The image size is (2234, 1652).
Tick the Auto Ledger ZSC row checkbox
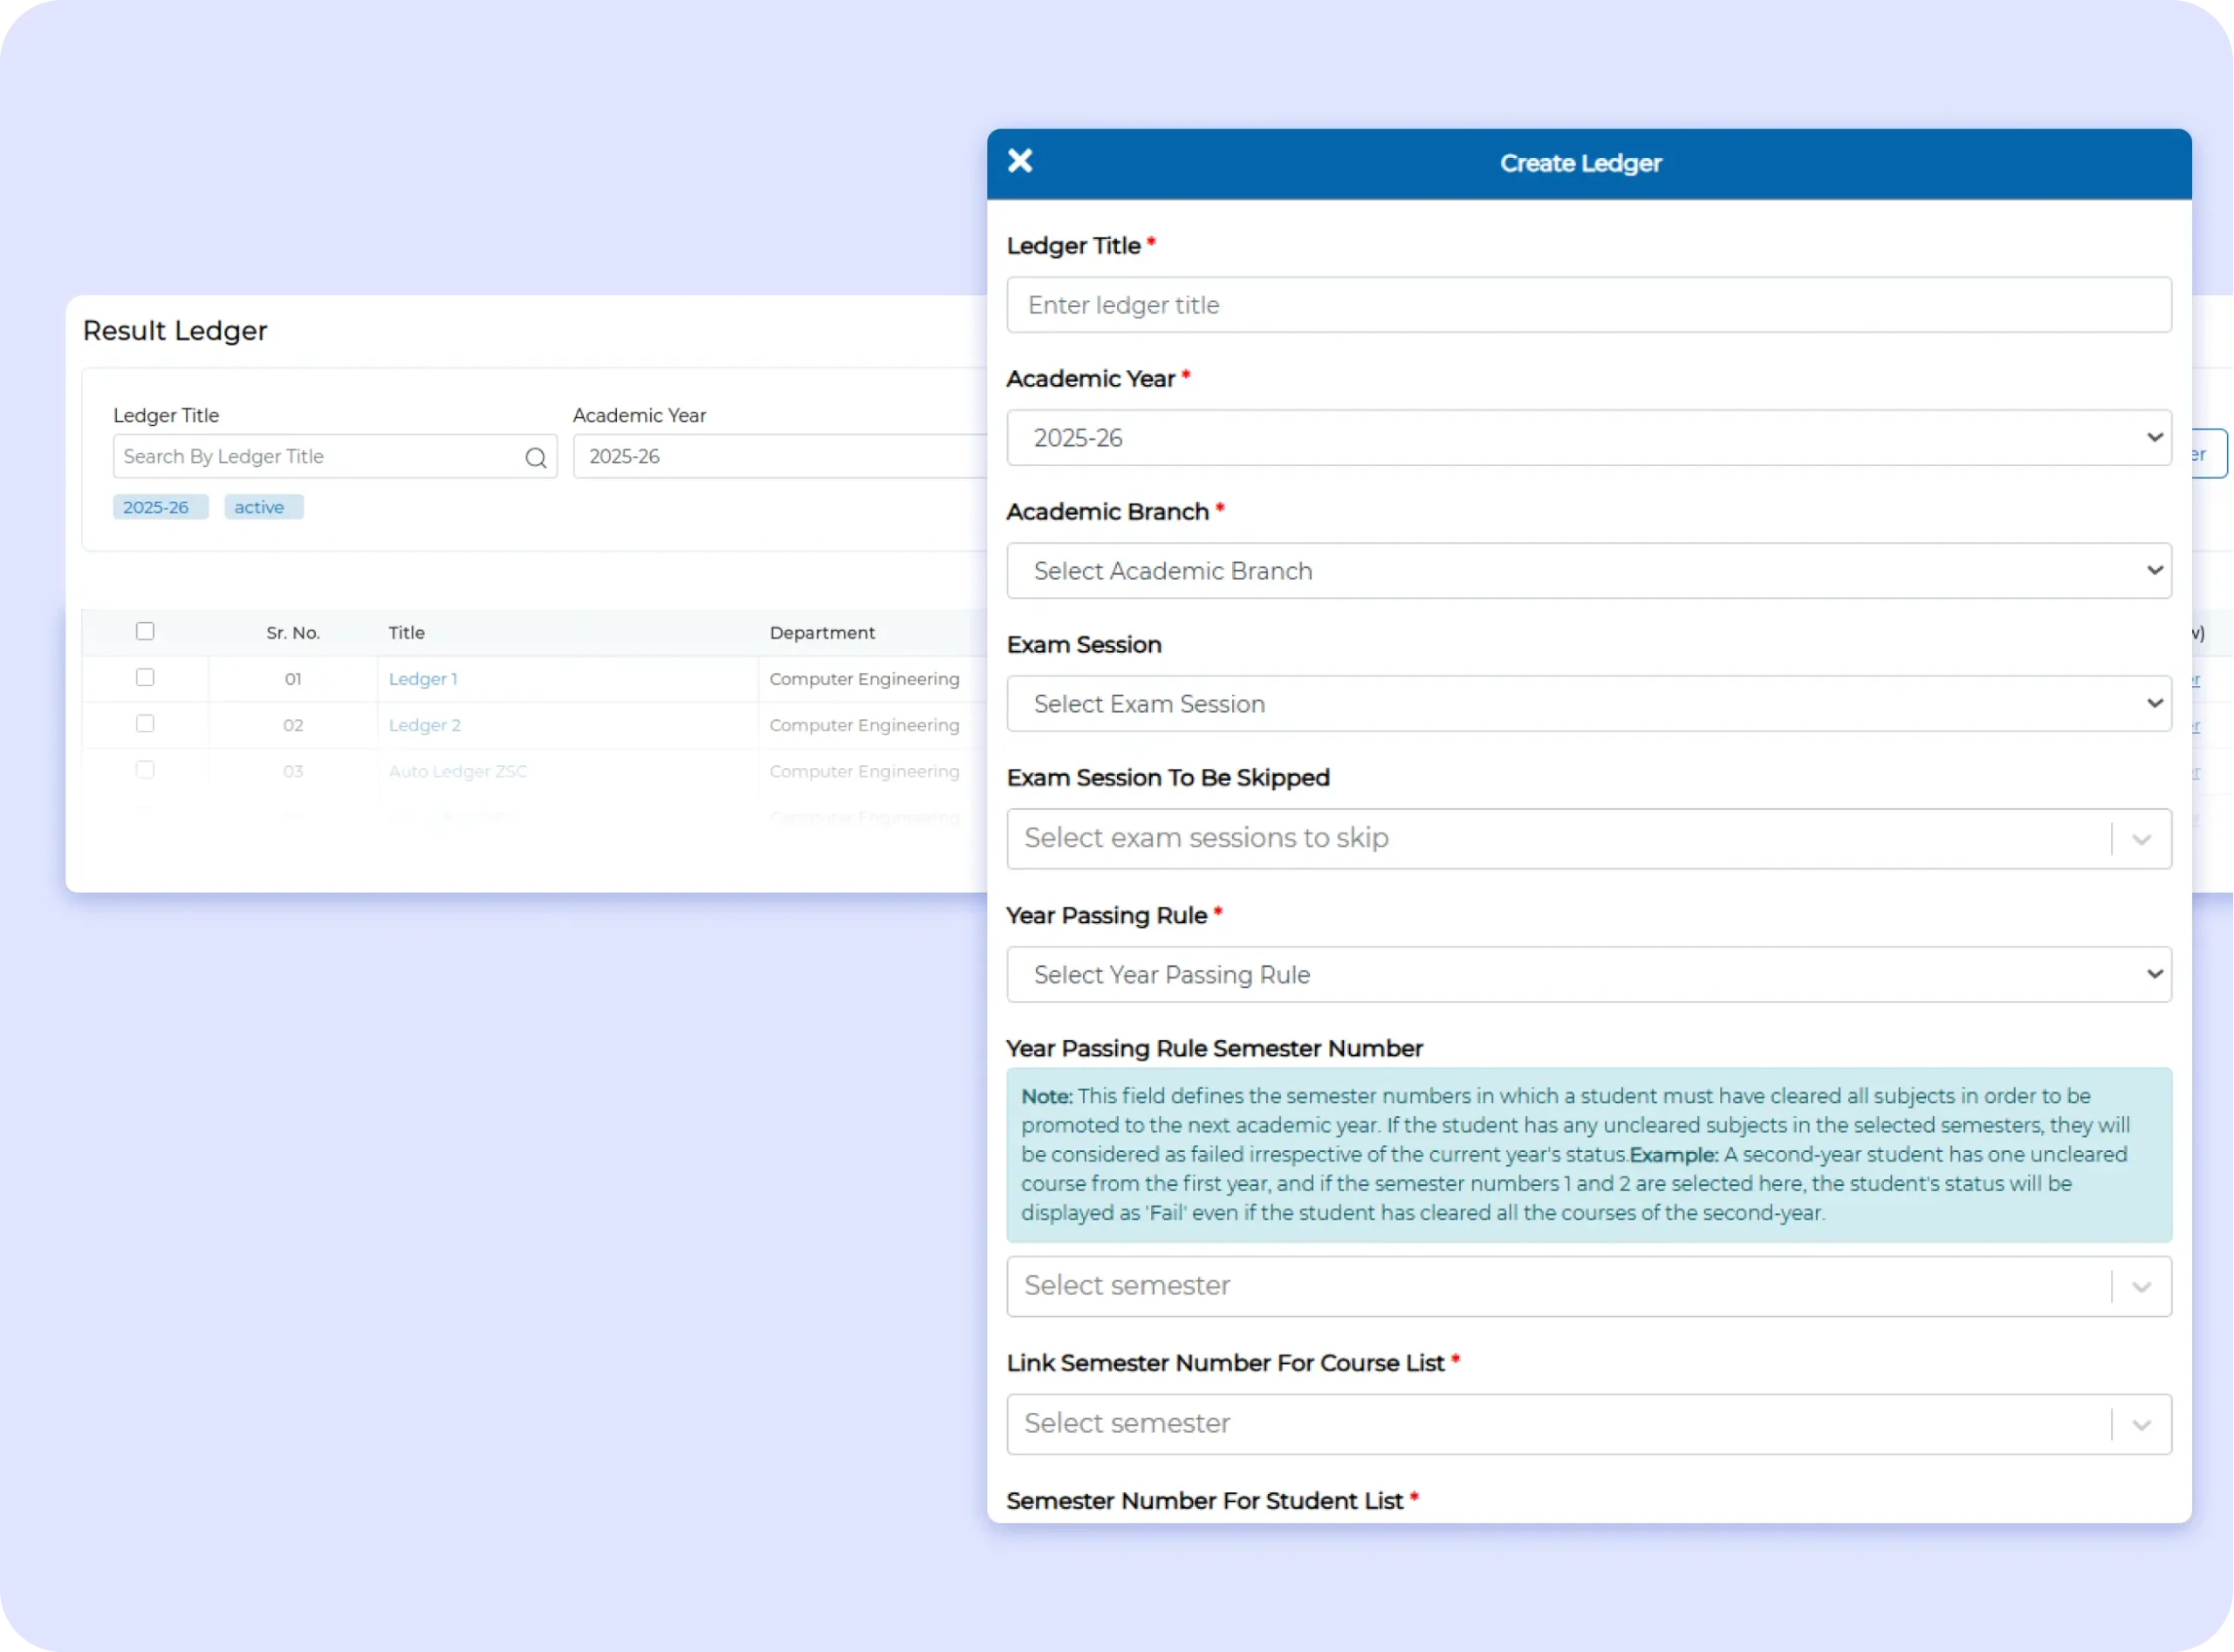pos(145,769)
